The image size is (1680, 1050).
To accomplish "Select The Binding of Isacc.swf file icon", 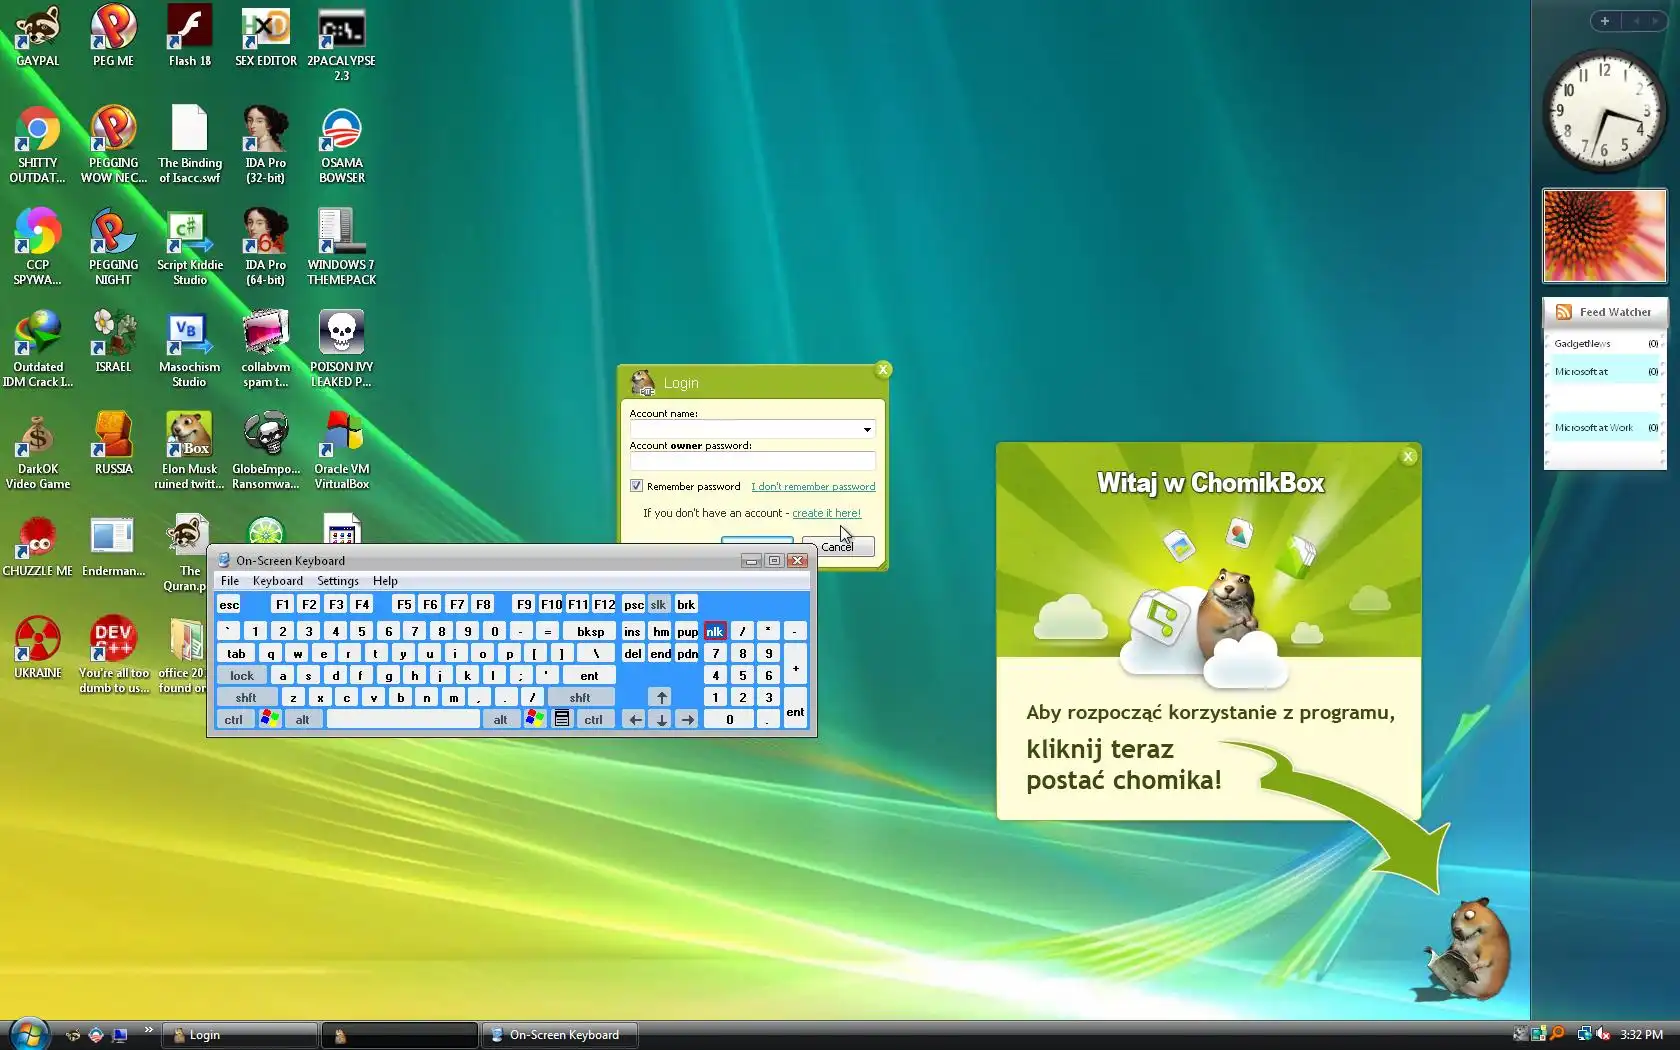I will point(189,145).
